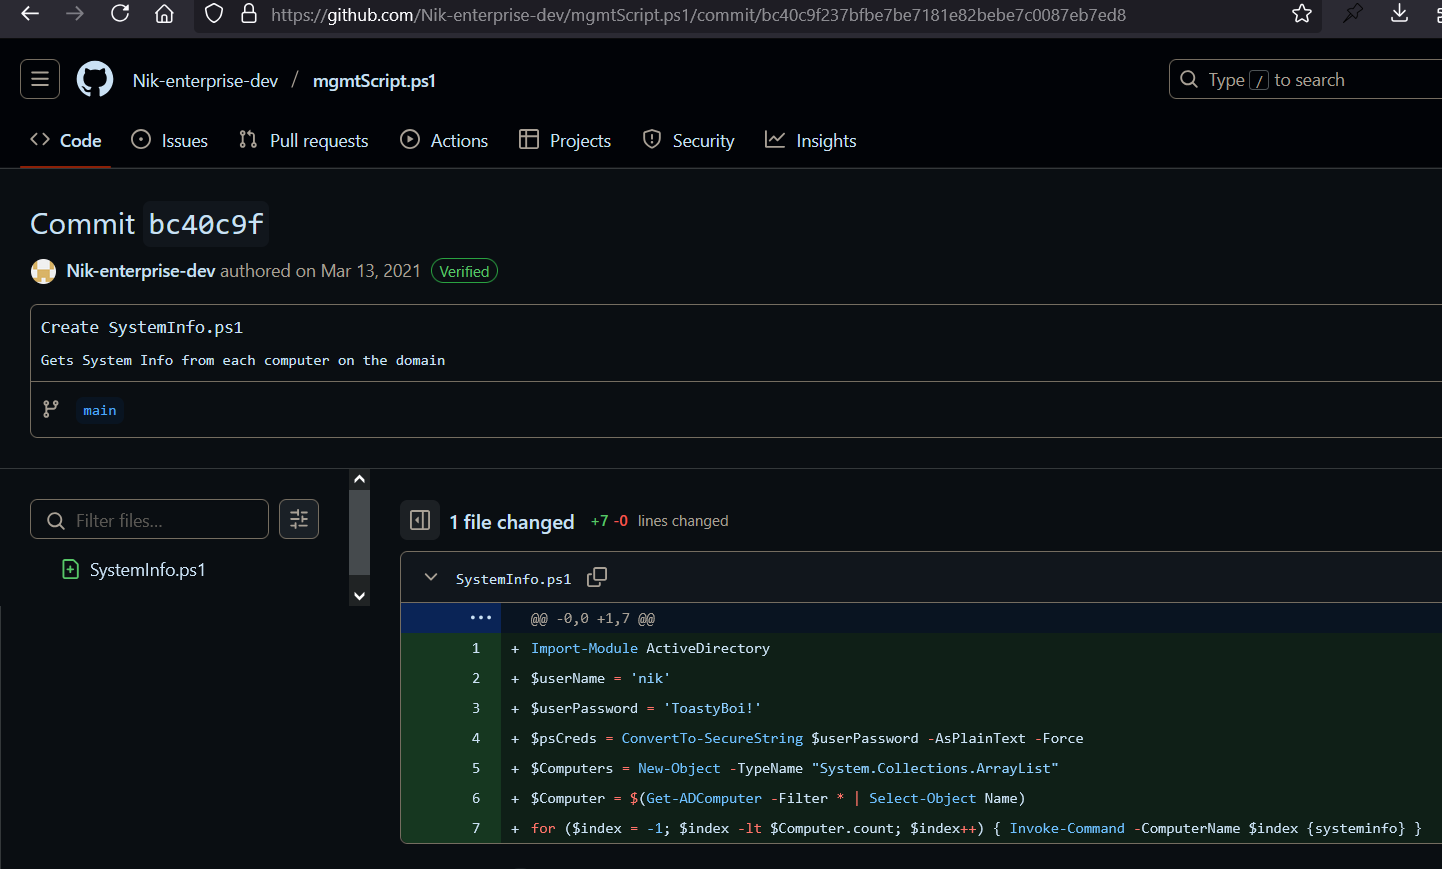The image size is (1442, 869).
Task: Click the branch icon beside main
Action: point(50,409)
